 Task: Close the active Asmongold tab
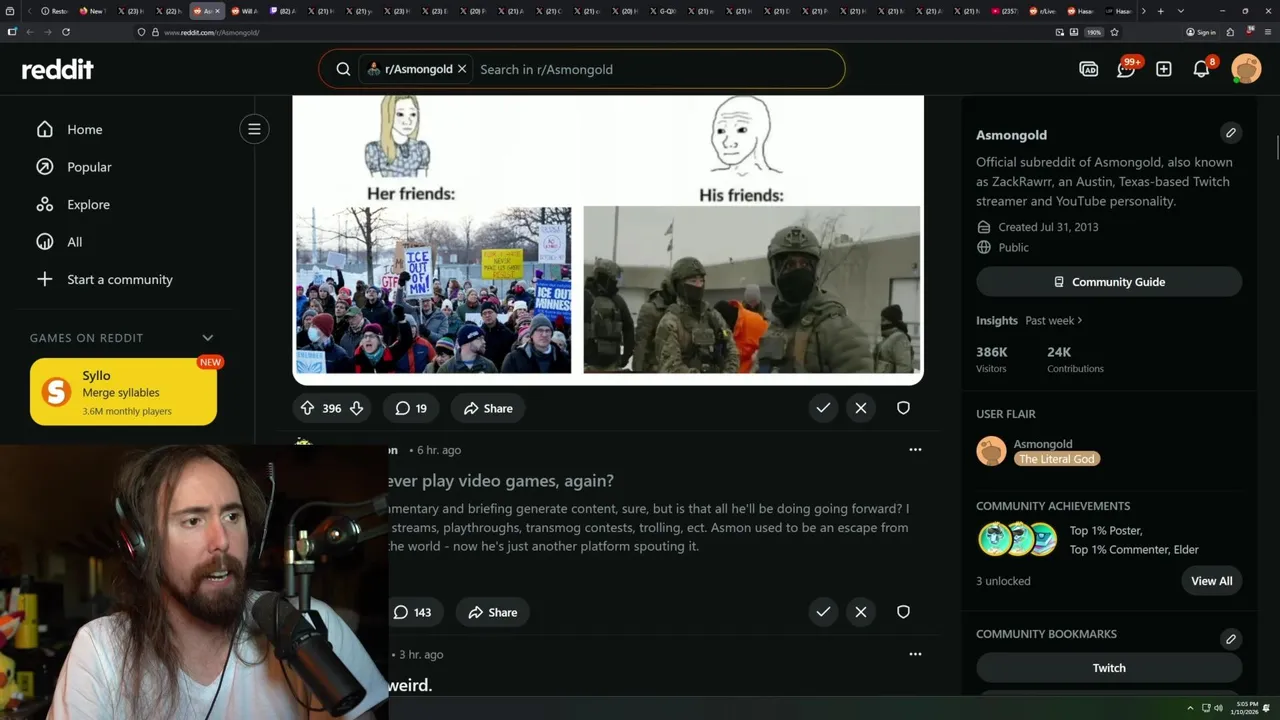217,11
